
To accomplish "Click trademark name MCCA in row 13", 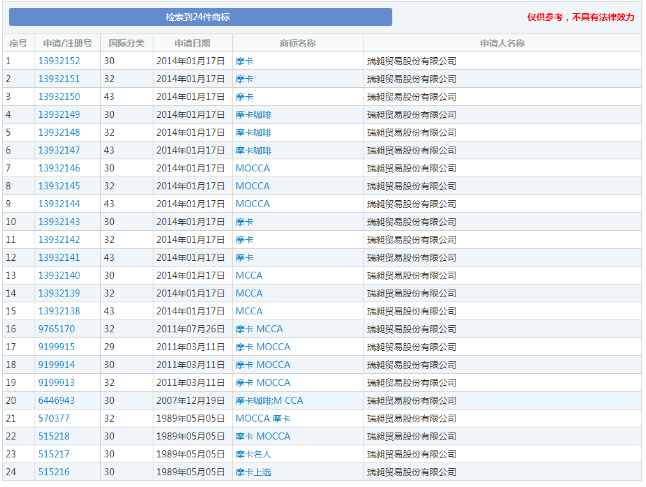I will 249,276.
